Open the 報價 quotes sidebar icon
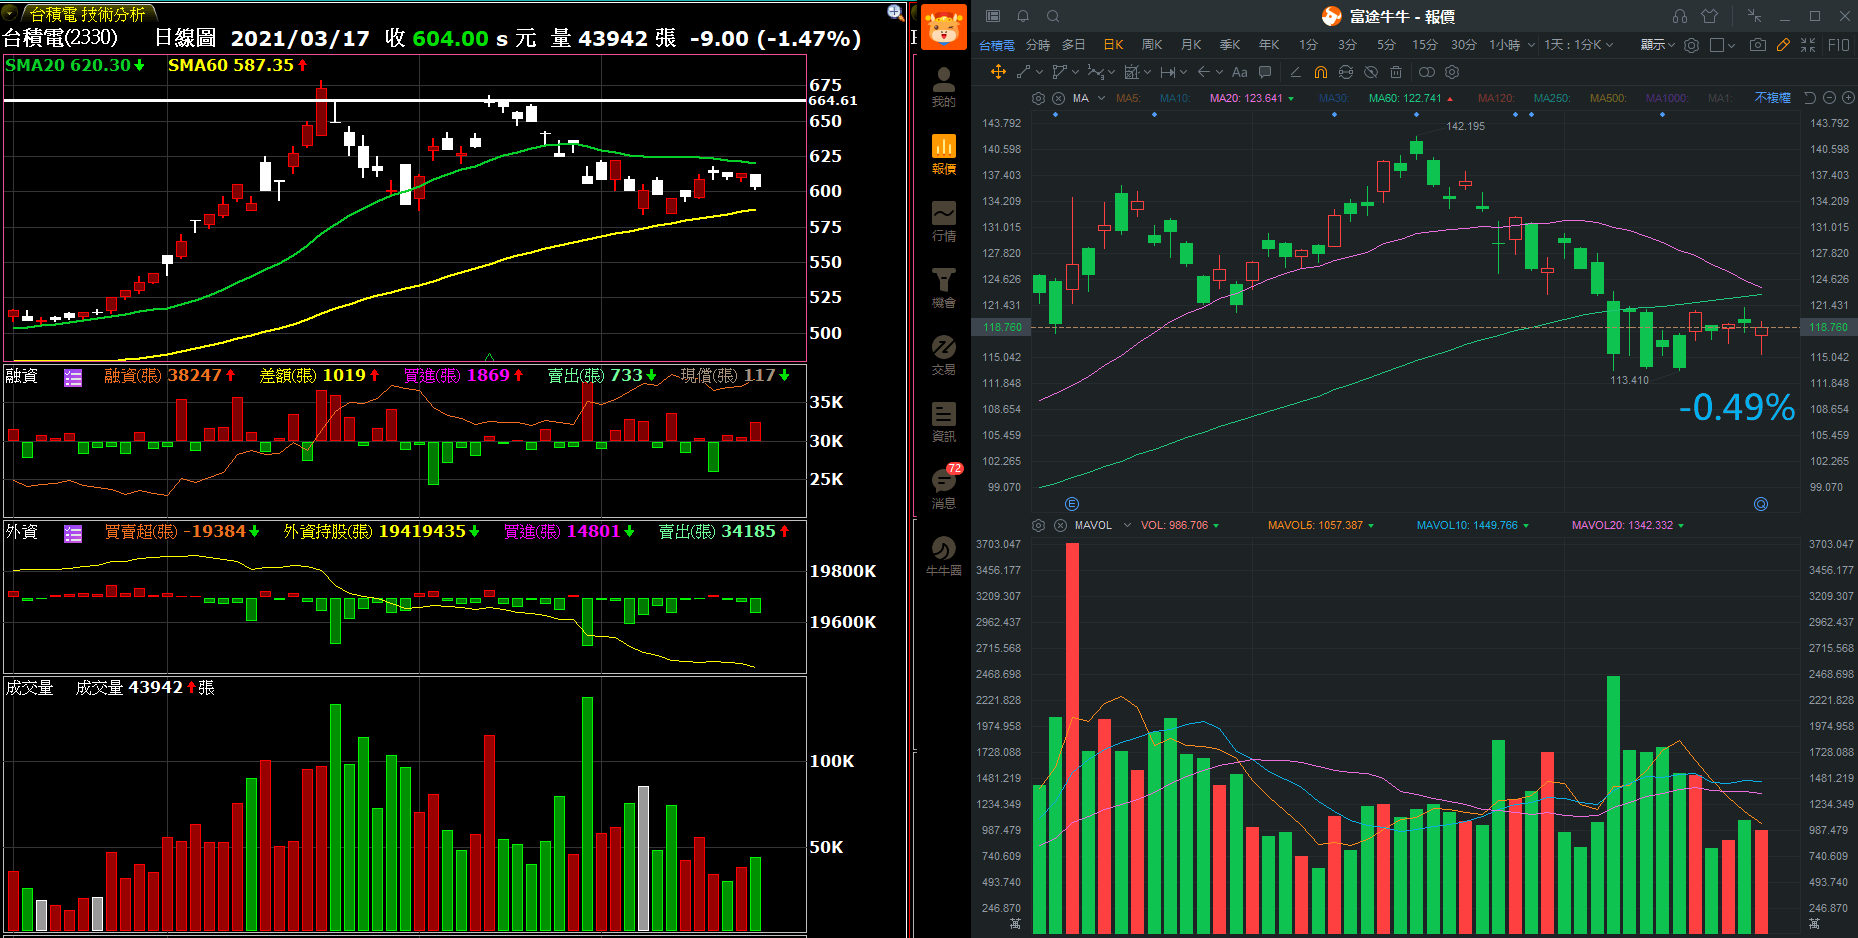The image size is (1858, 938). pyautogui.click(x=943, y=154)
